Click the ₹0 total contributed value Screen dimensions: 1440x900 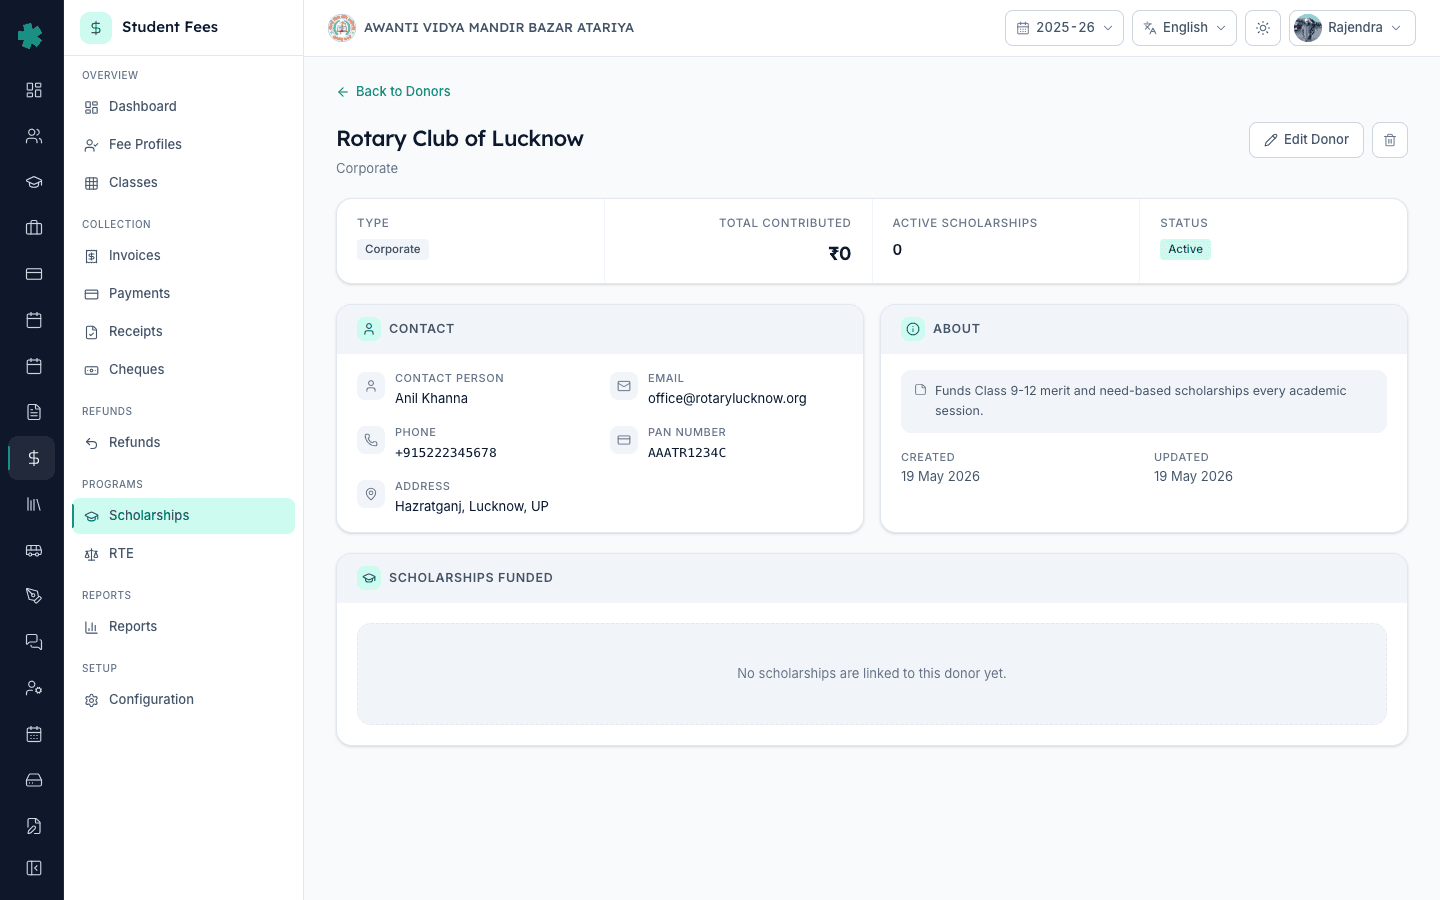[x=840, y=254]
